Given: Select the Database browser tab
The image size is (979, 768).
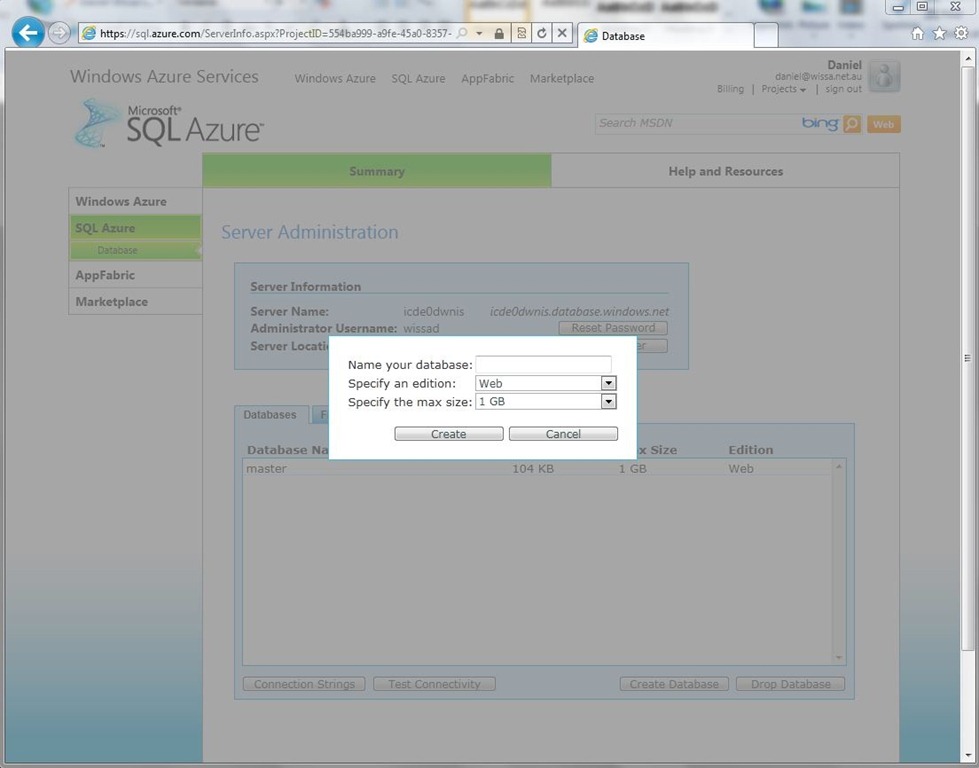Looking at the screenshot, I should pos(666,36).
